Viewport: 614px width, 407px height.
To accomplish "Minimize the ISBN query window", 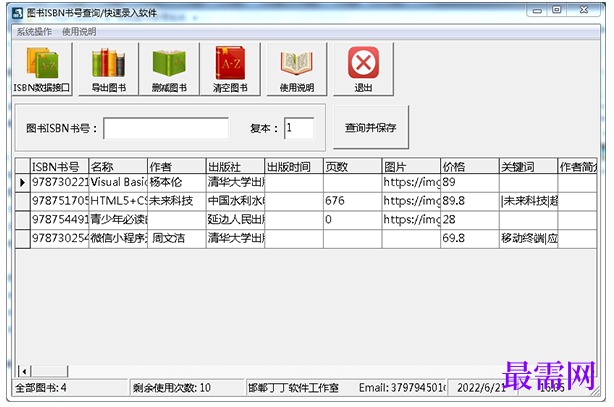I will 537,11.
